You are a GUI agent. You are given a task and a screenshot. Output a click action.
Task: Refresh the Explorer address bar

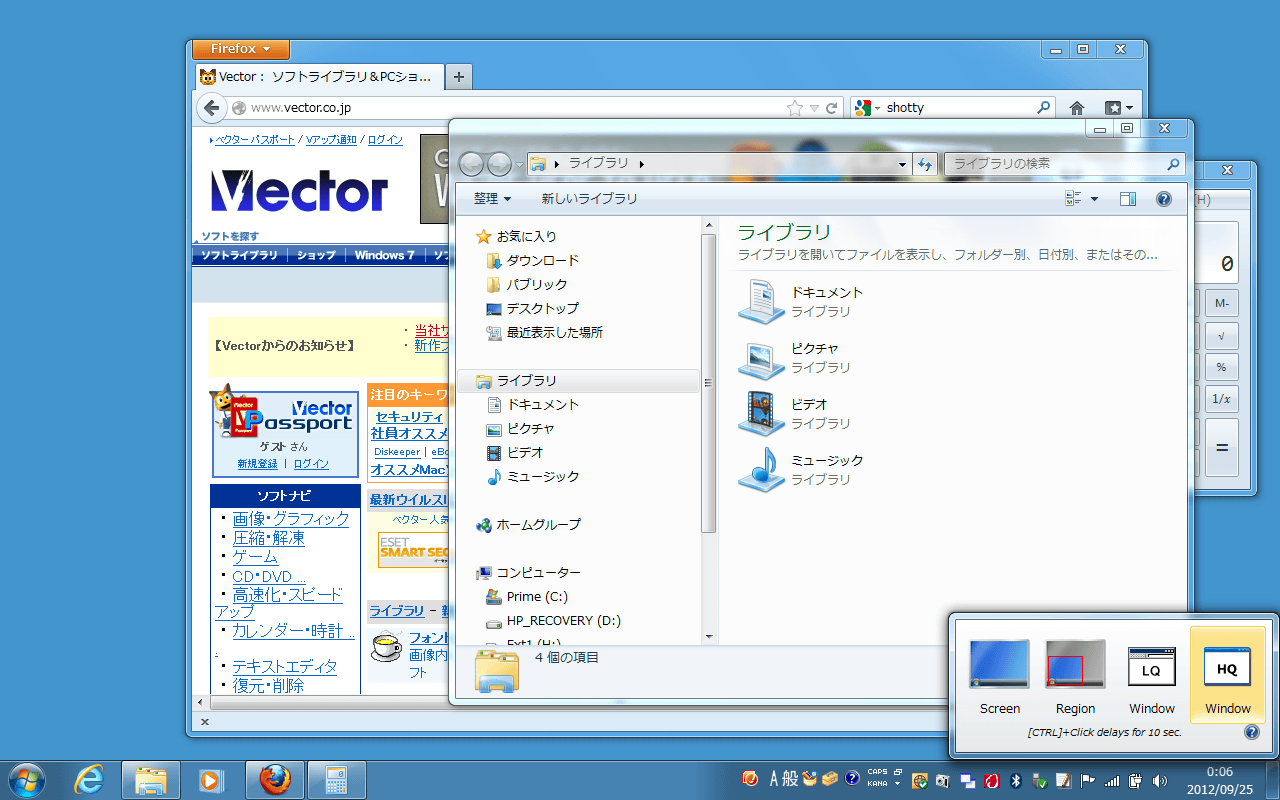coord(925,164)
